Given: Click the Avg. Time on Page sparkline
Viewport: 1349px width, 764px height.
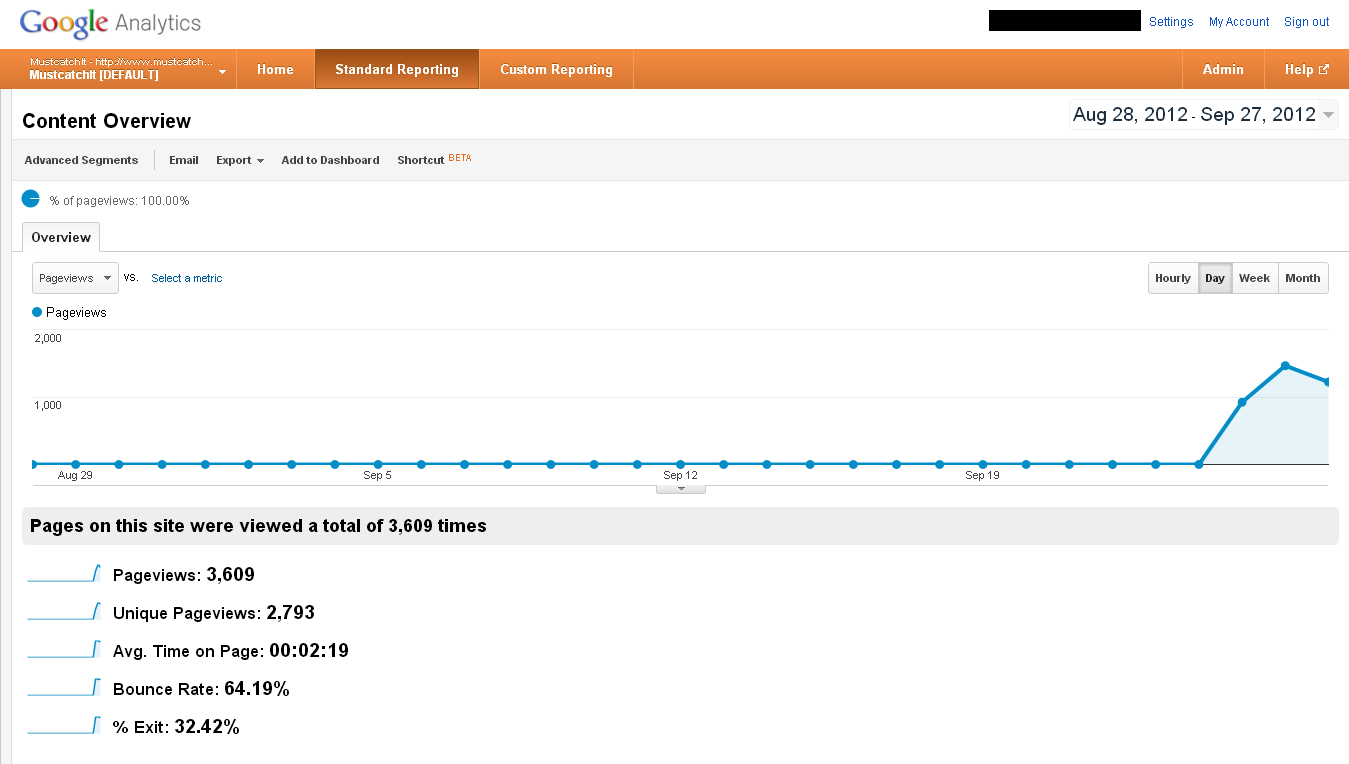Looking at the screenshot, I should click(64, 650).
